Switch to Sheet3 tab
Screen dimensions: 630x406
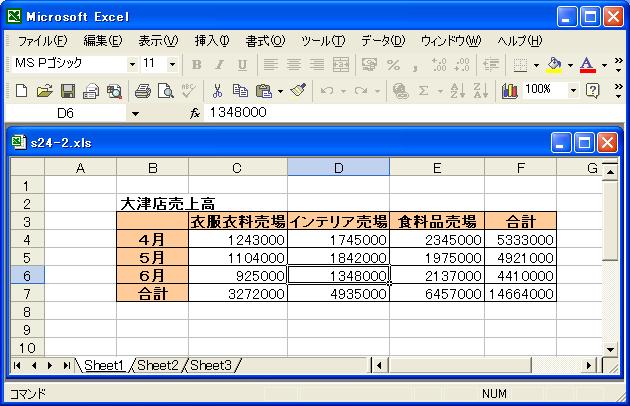pos(211,365)
